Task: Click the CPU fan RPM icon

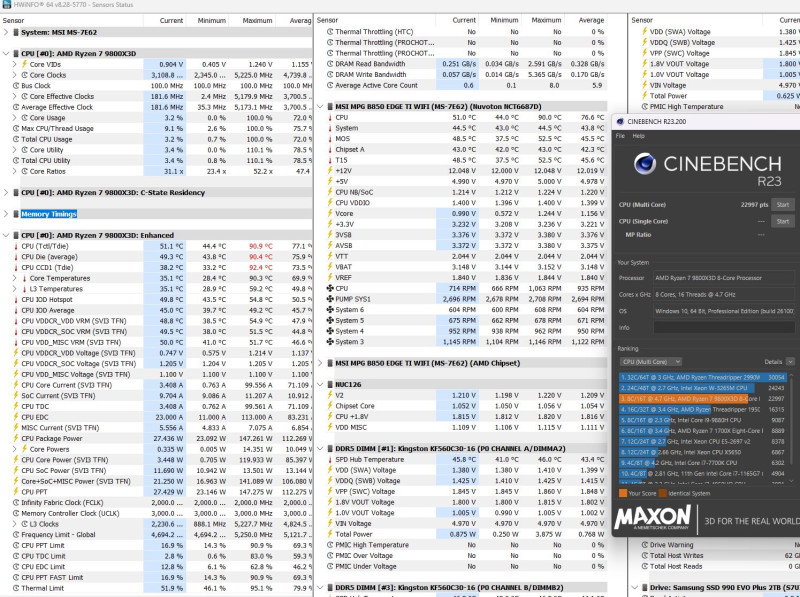Action: click(x=330, y=288)
